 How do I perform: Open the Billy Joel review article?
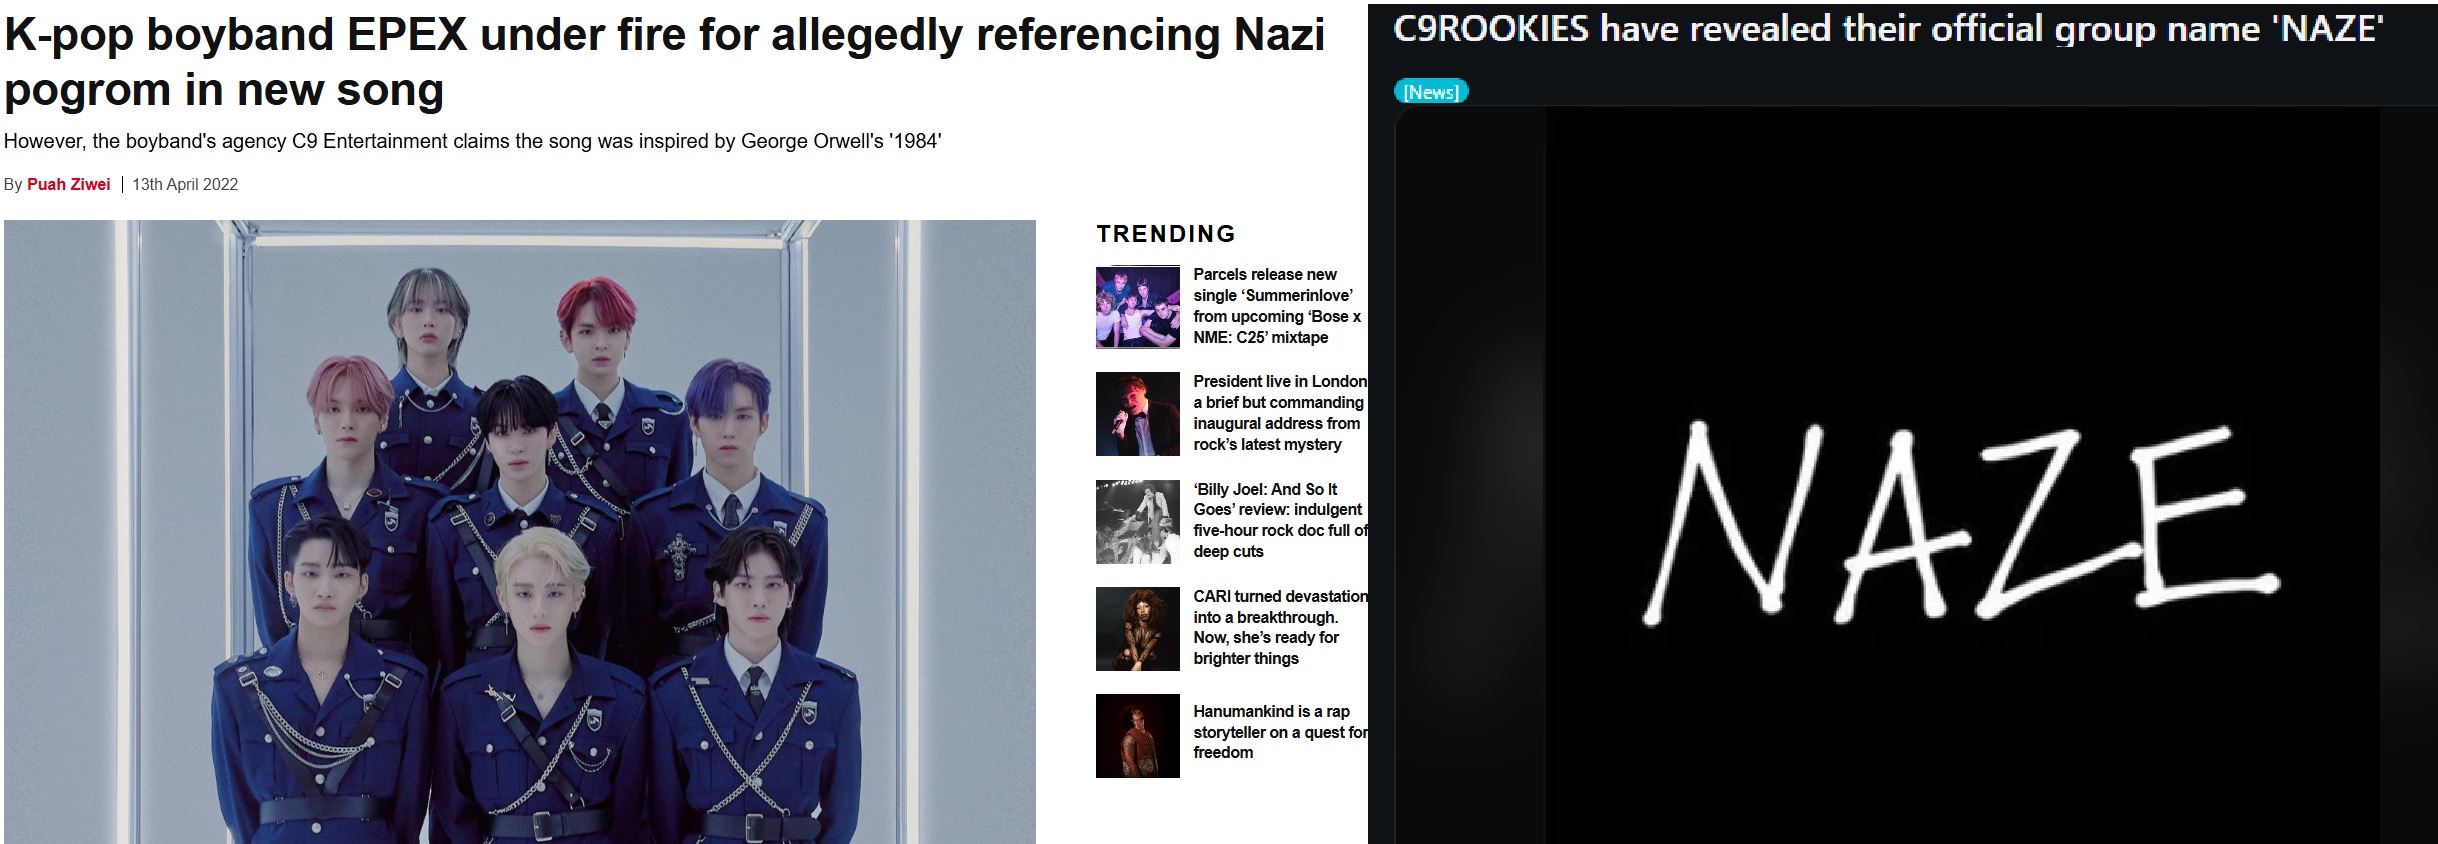(x=1279, y=520)
